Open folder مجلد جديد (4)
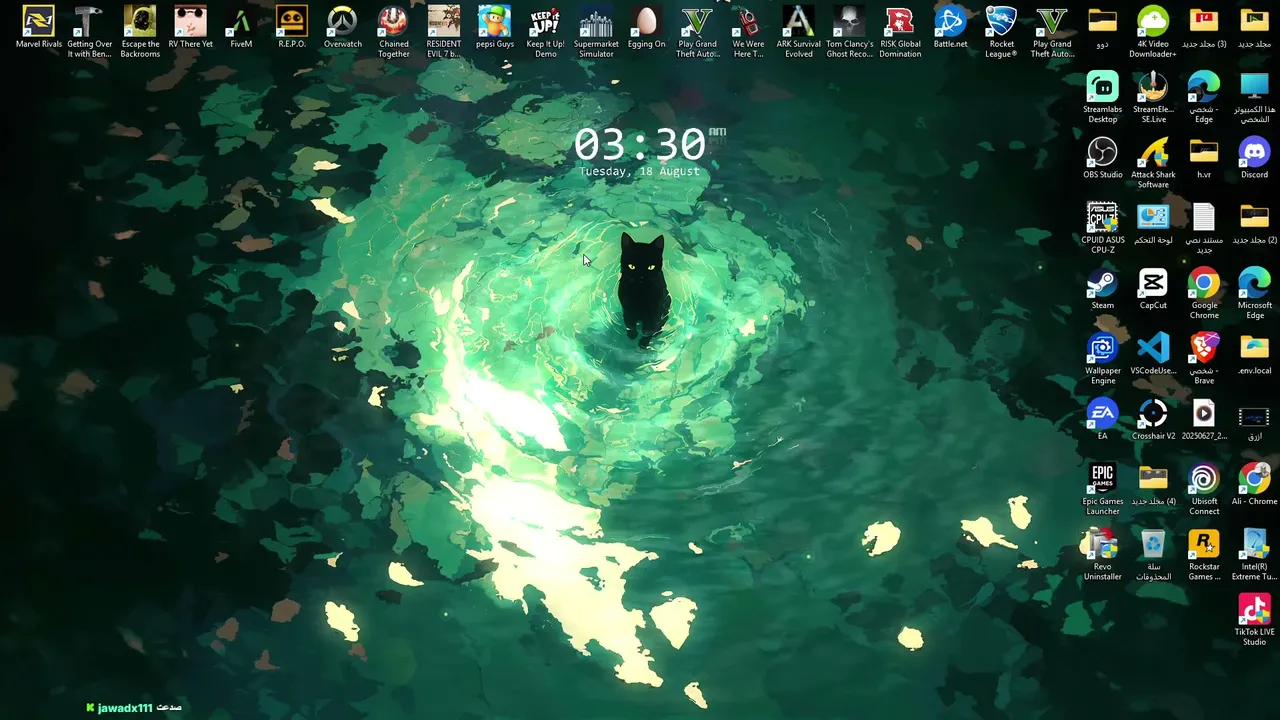The image size is (1280, 720). (x=1153, y=485)
